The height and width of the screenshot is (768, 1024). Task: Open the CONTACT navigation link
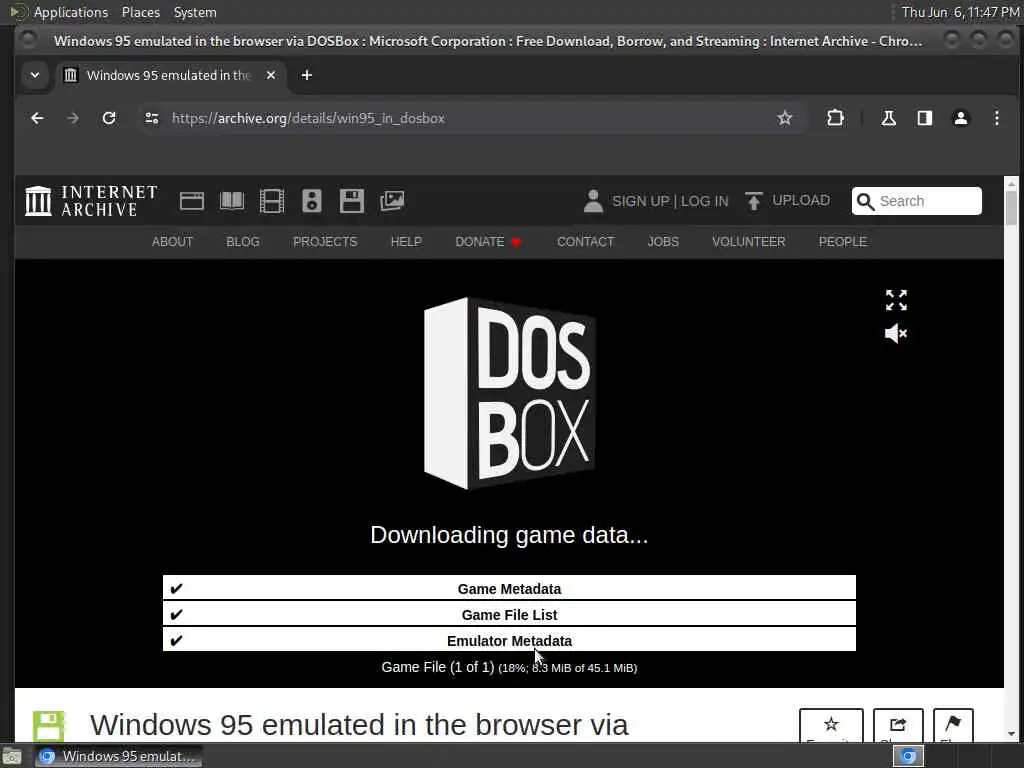586,242
